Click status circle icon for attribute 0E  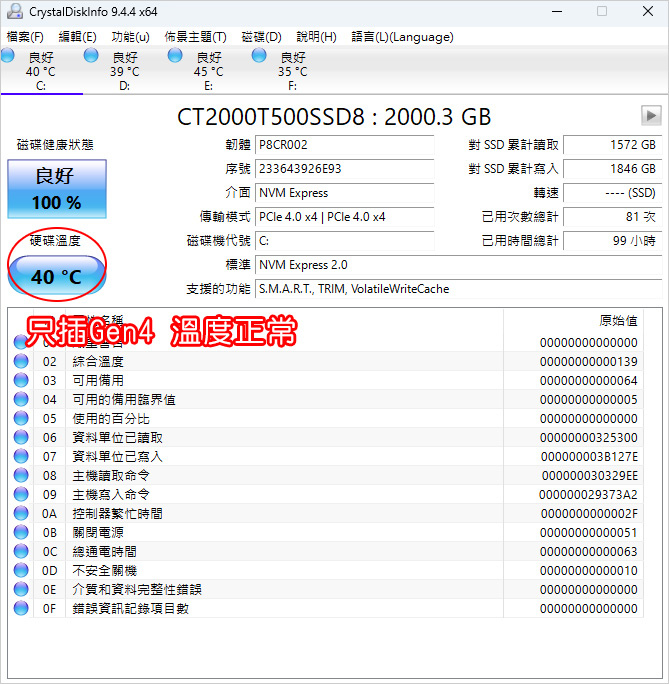[x=21, y=589]
